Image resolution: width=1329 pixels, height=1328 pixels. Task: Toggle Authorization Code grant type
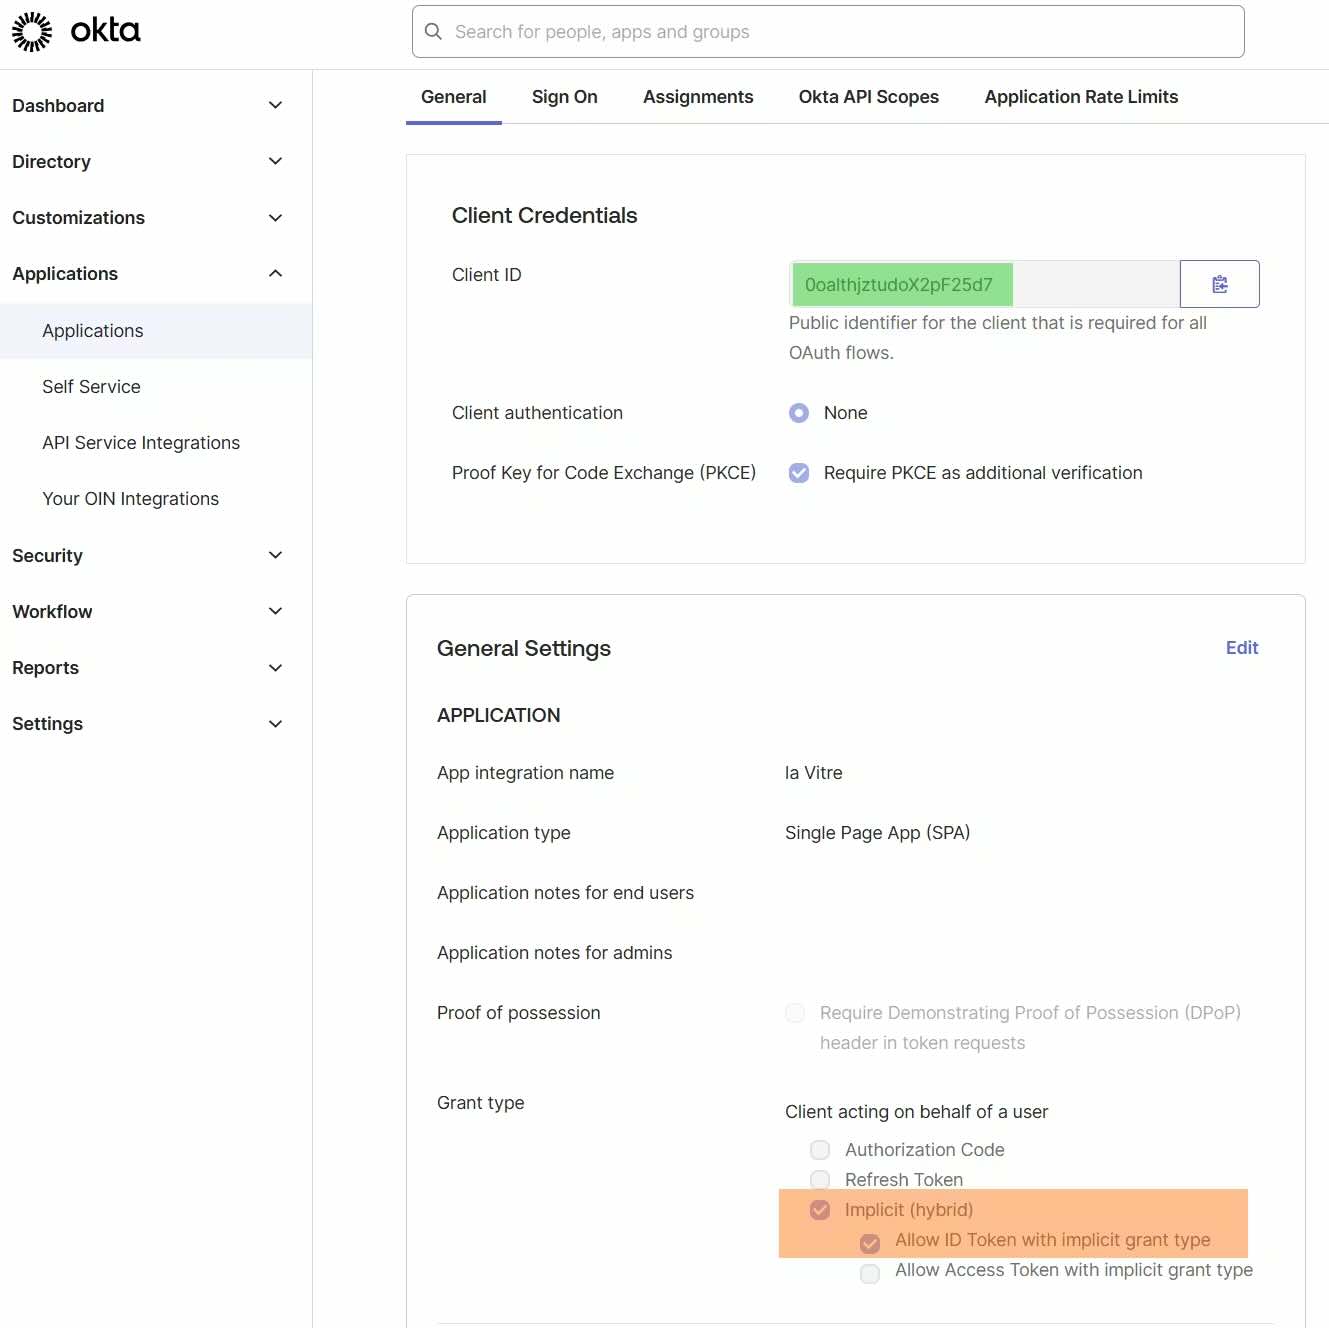coord(820,1150)
